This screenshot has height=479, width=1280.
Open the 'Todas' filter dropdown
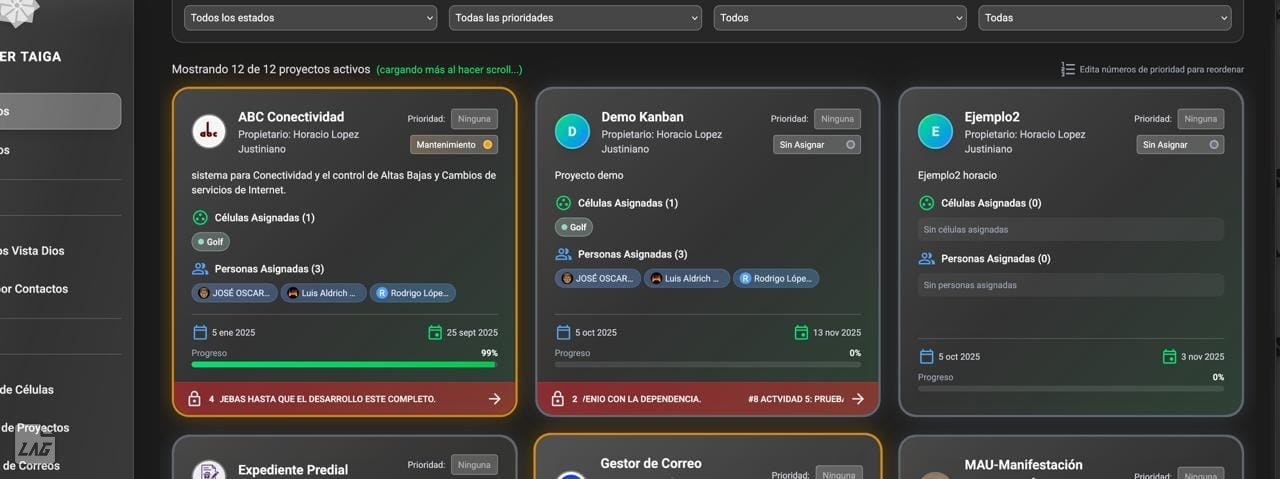pos(1105,18)
